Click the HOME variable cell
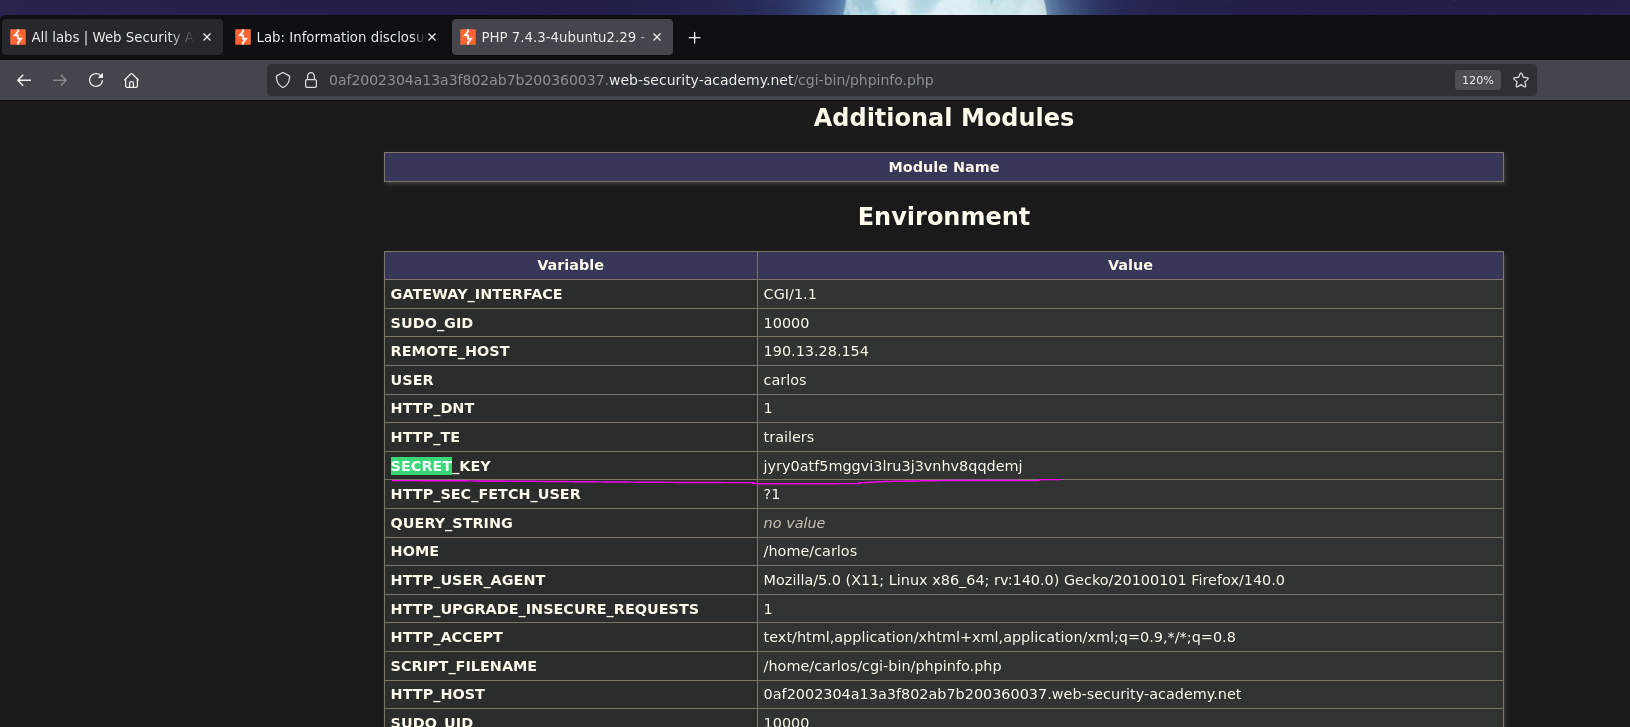 coord(570,551)
